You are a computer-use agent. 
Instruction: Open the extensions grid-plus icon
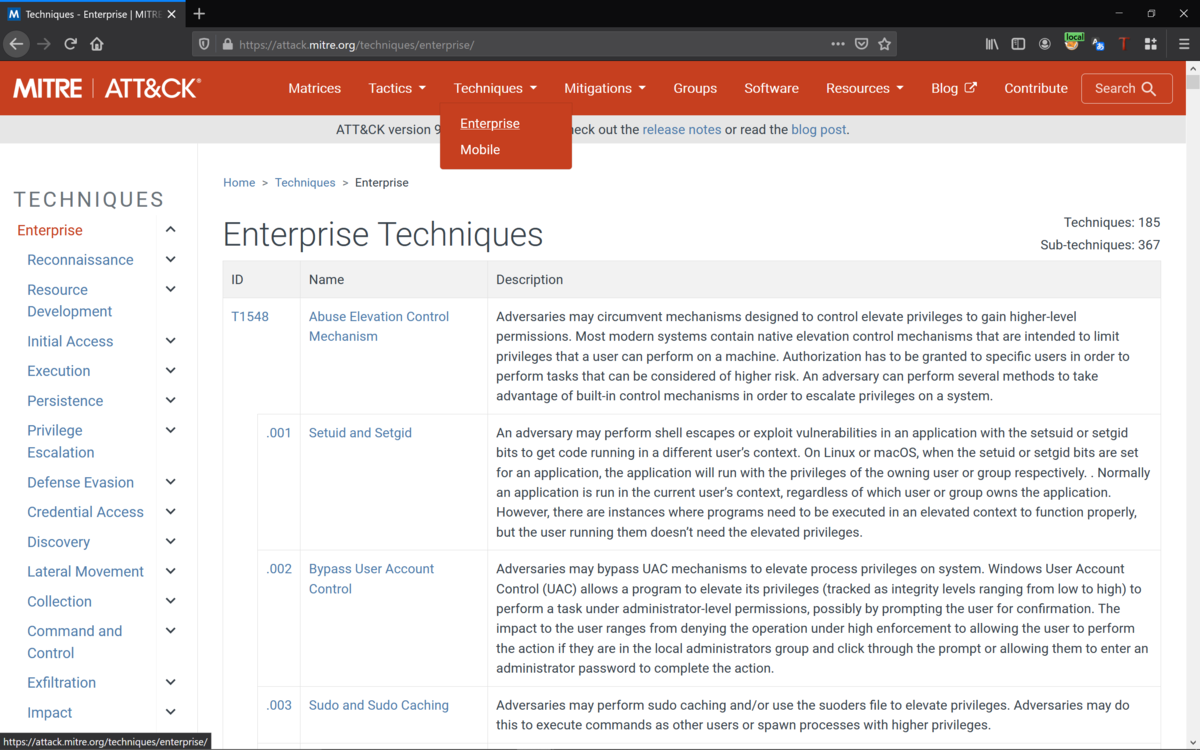click(1151, 44)
